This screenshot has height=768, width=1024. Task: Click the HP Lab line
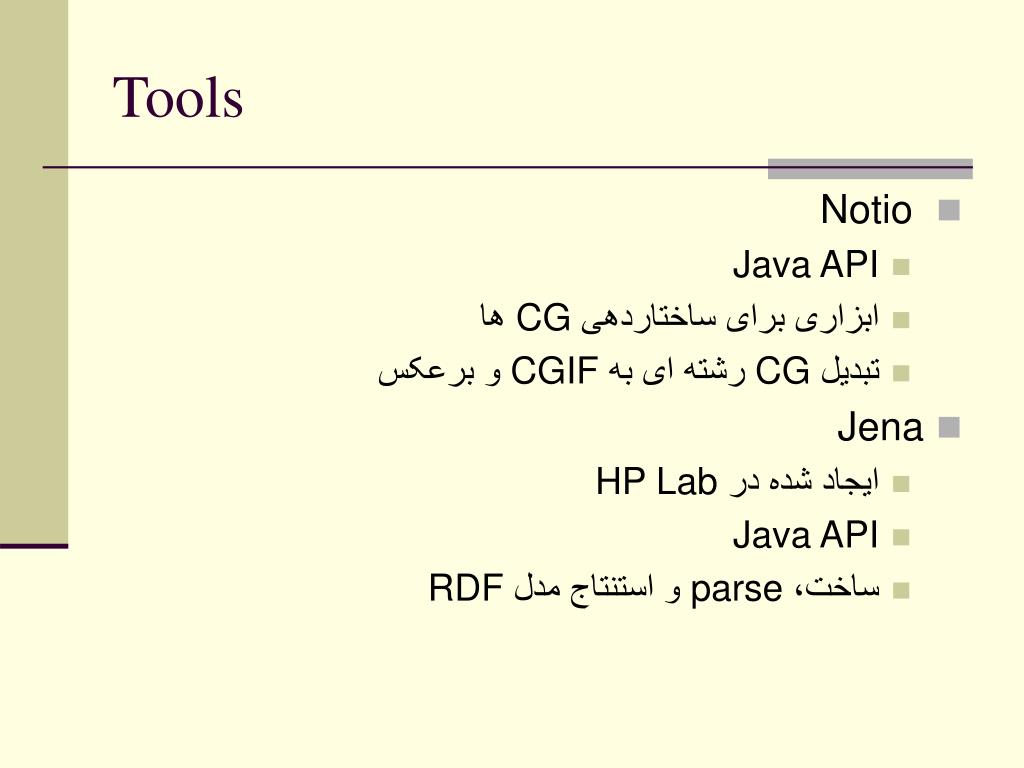(x=737, y=482)
